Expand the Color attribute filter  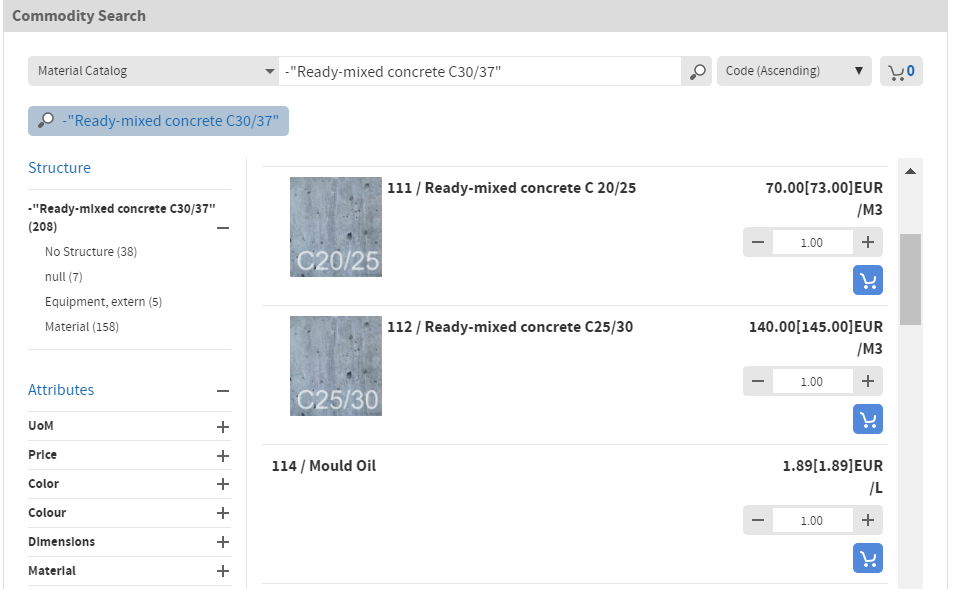pyautogui.click(x=223, y=484)
